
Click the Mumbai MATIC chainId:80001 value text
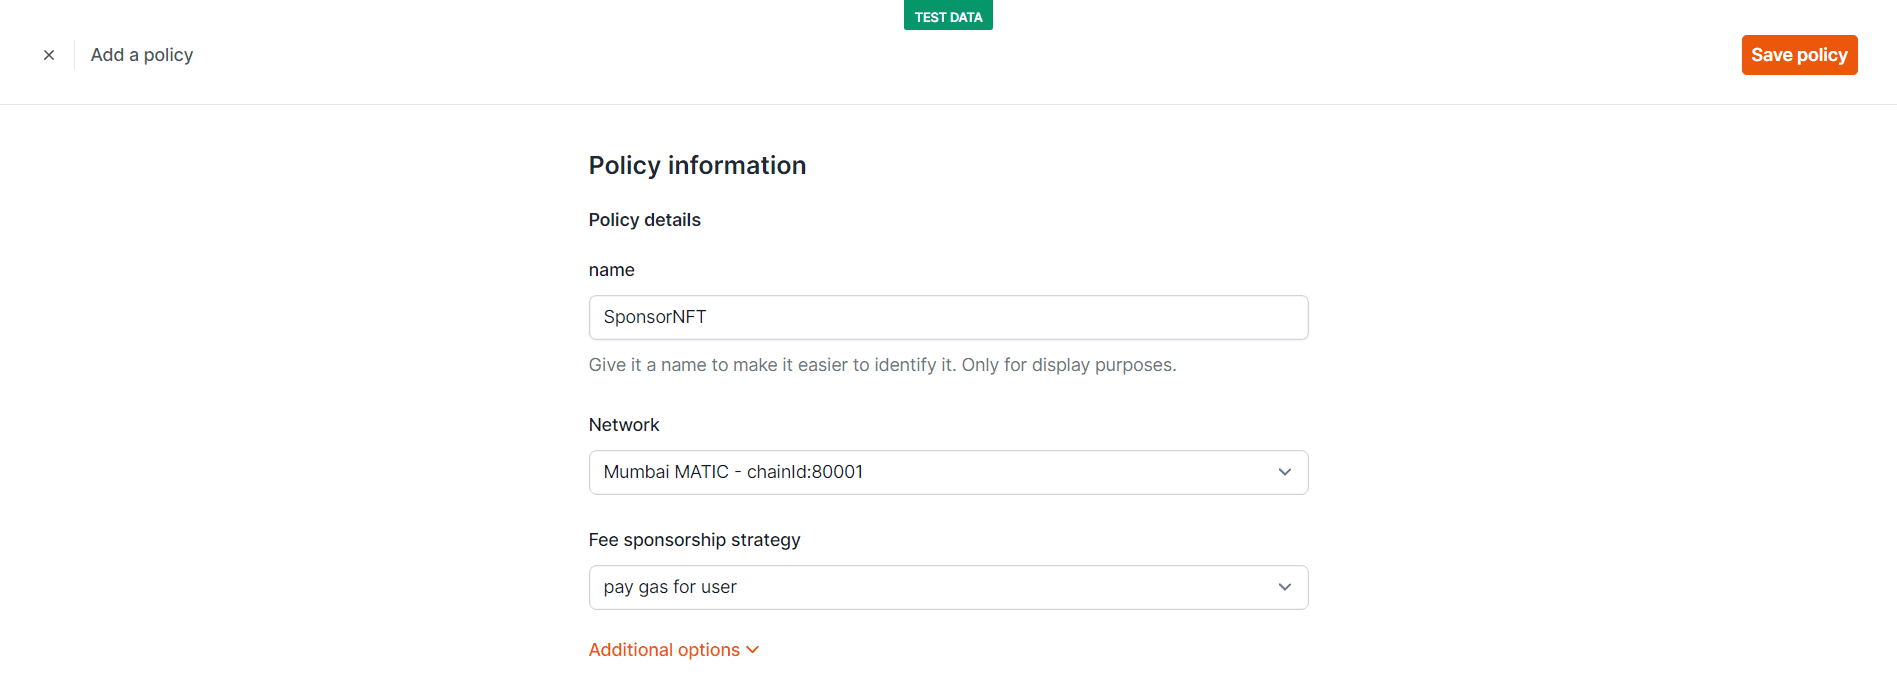click(733, 472)
